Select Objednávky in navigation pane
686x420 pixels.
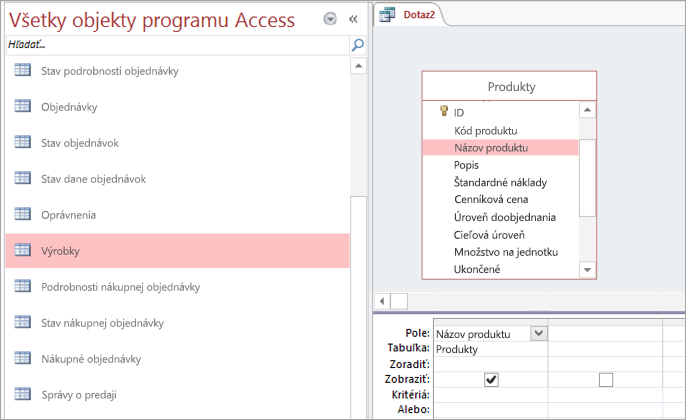177,107
